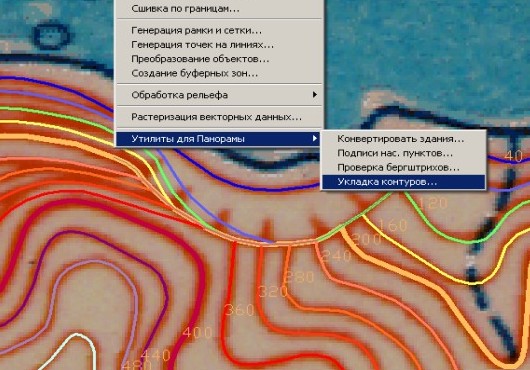Select "Подписи нас. пунктов..." submenu entry
Image resolution: width=530 pixels, height=370 pixels.
(x=403, y=153)
